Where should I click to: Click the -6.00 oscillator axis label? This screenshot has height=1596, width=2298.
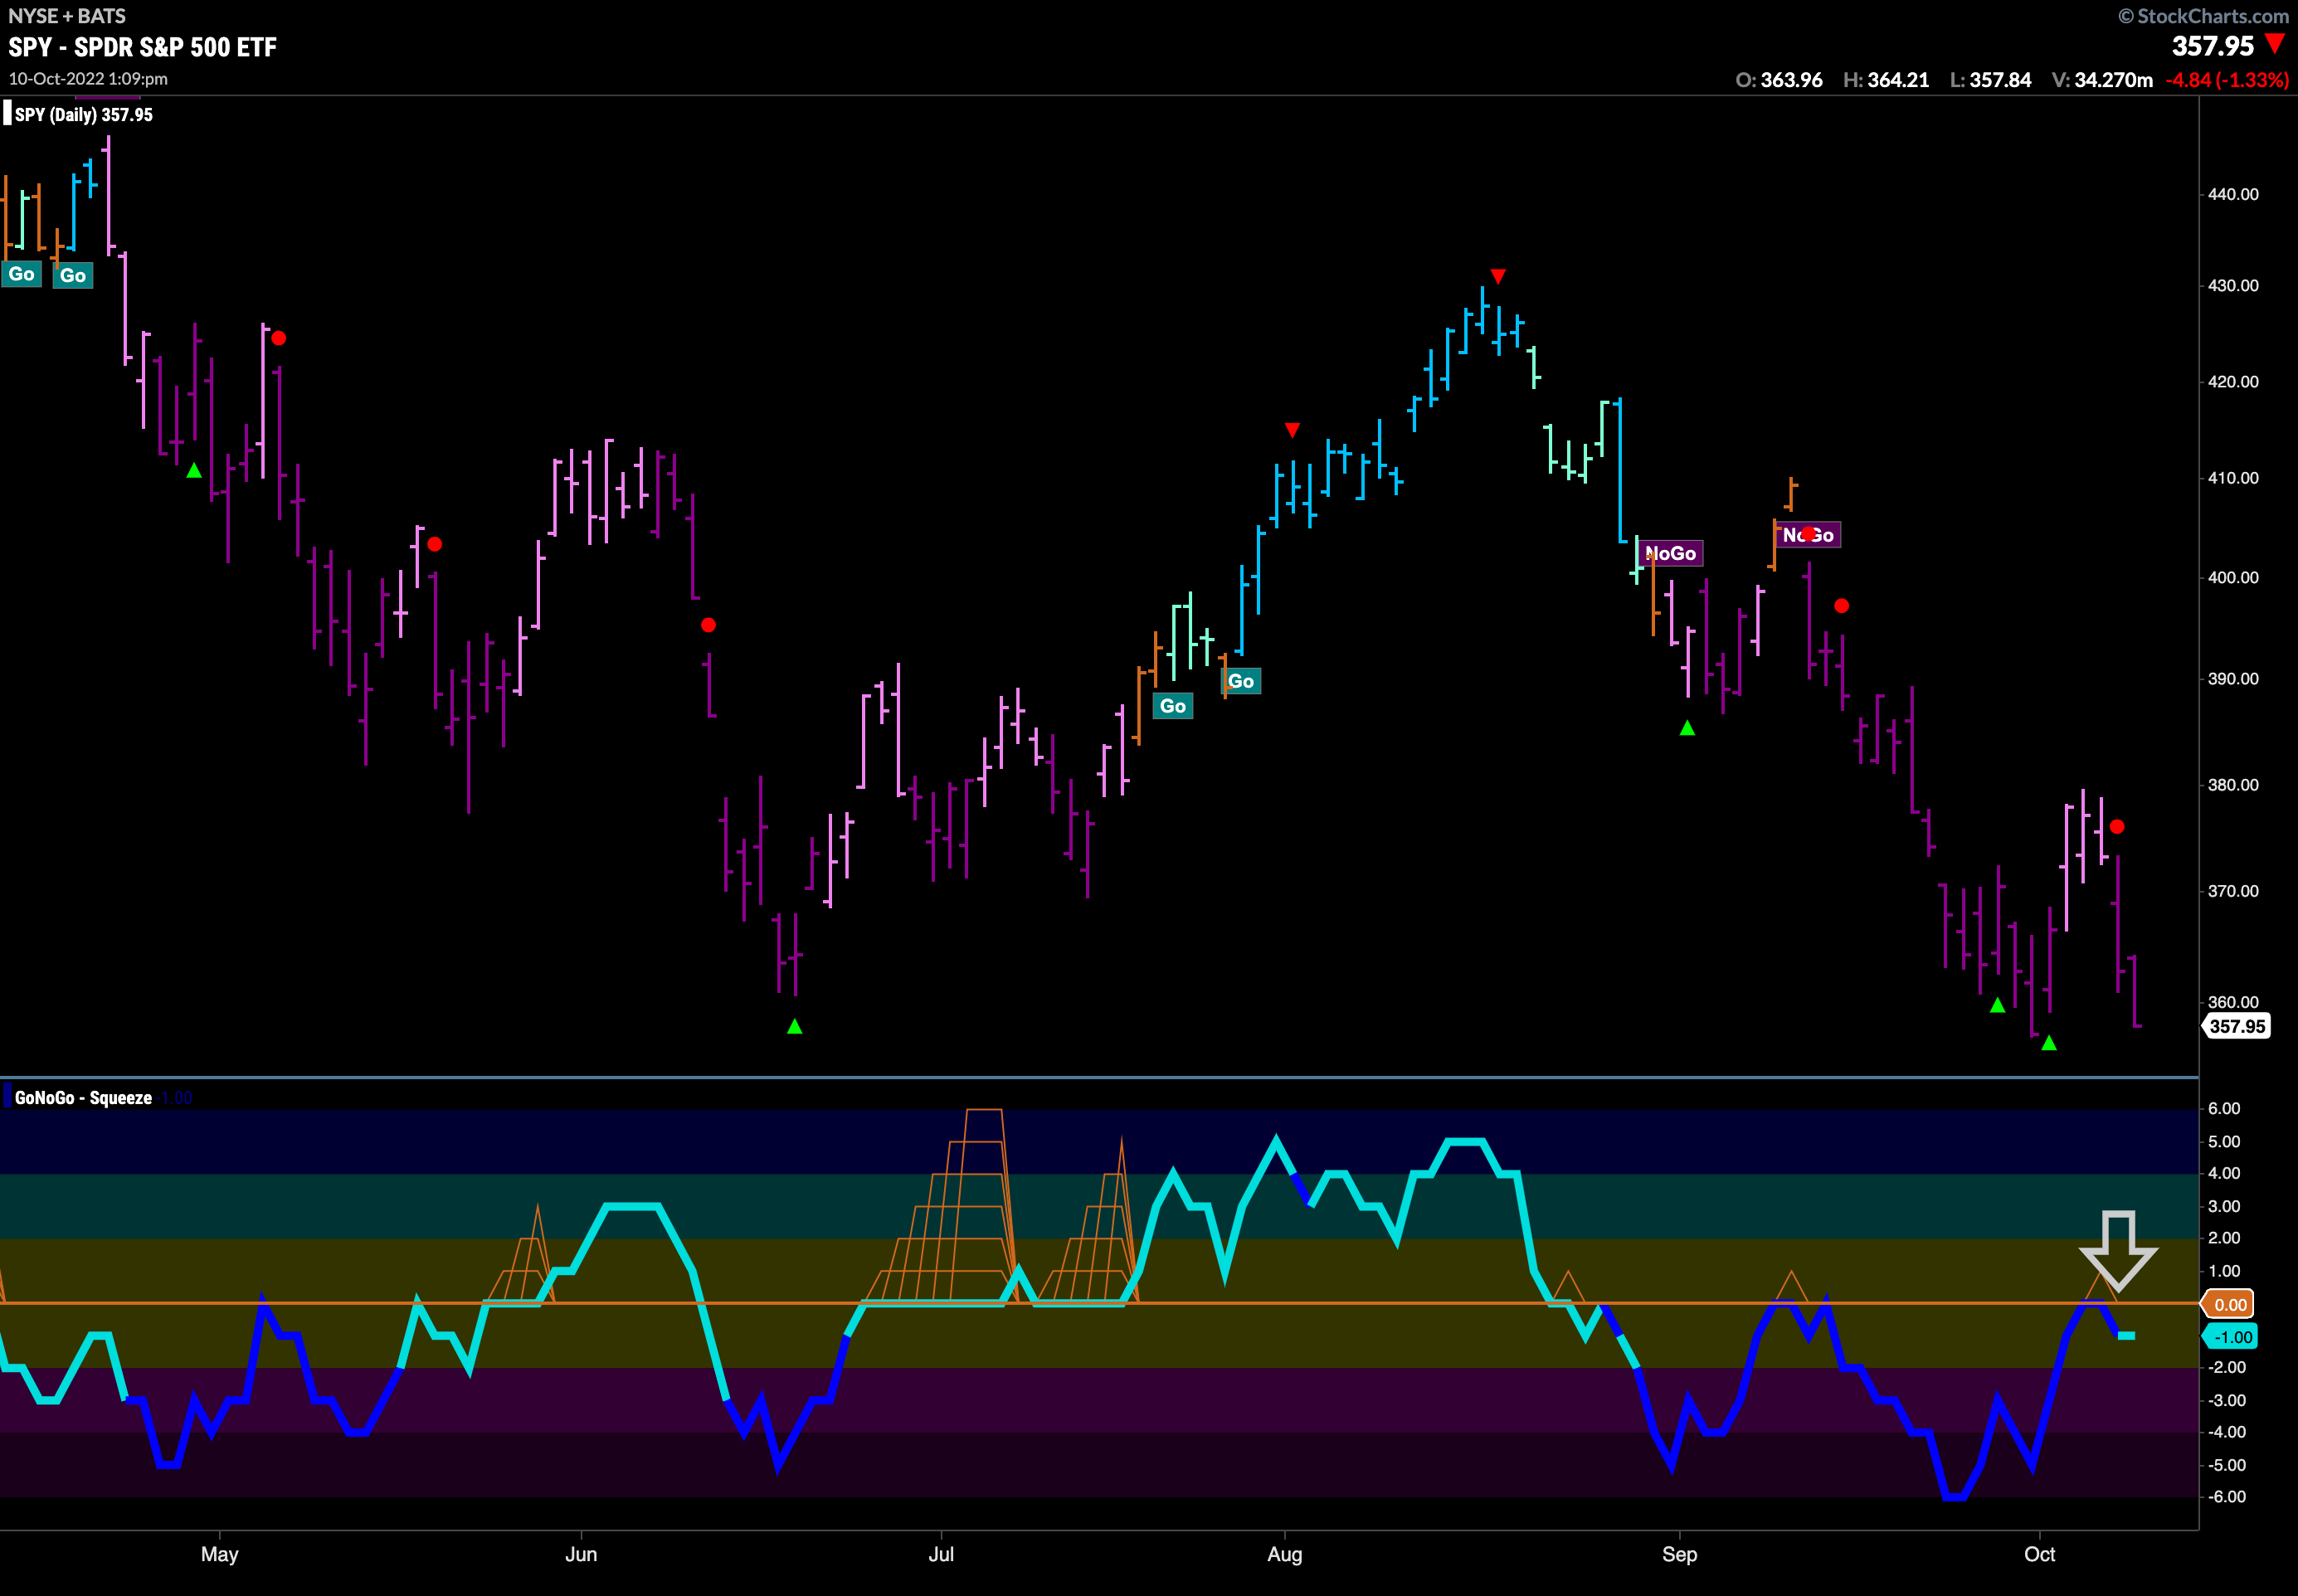(x=2225, y=1497)
